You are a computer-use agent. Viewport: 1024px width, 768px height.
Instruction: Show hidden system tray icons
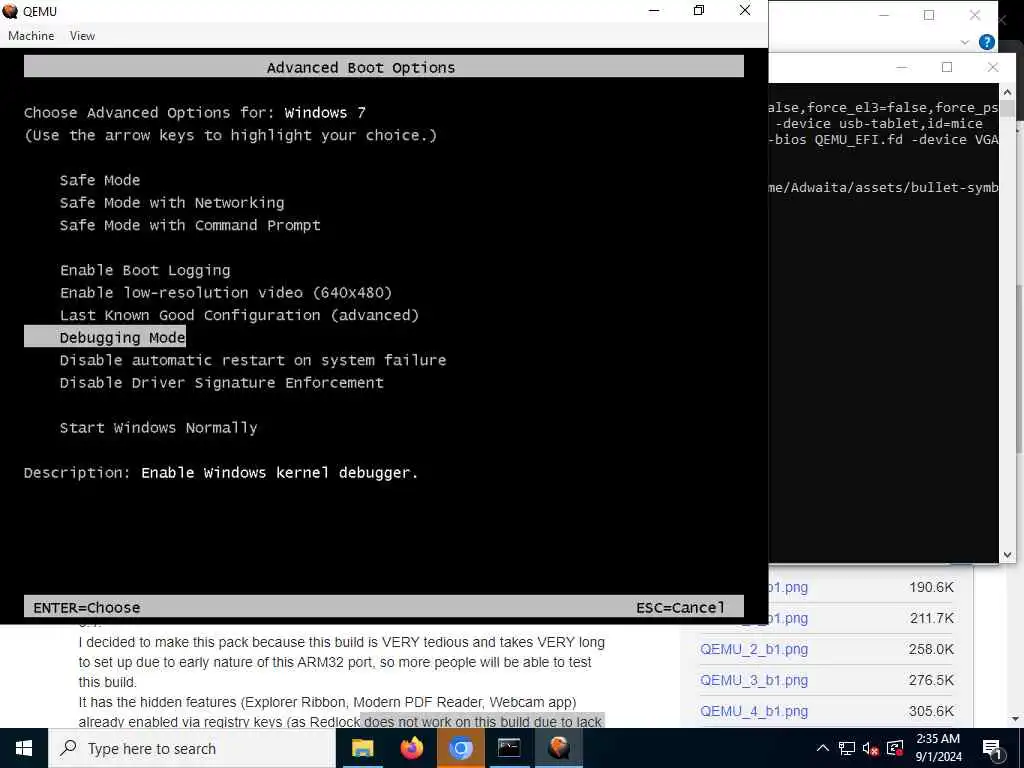coord(823,748)
